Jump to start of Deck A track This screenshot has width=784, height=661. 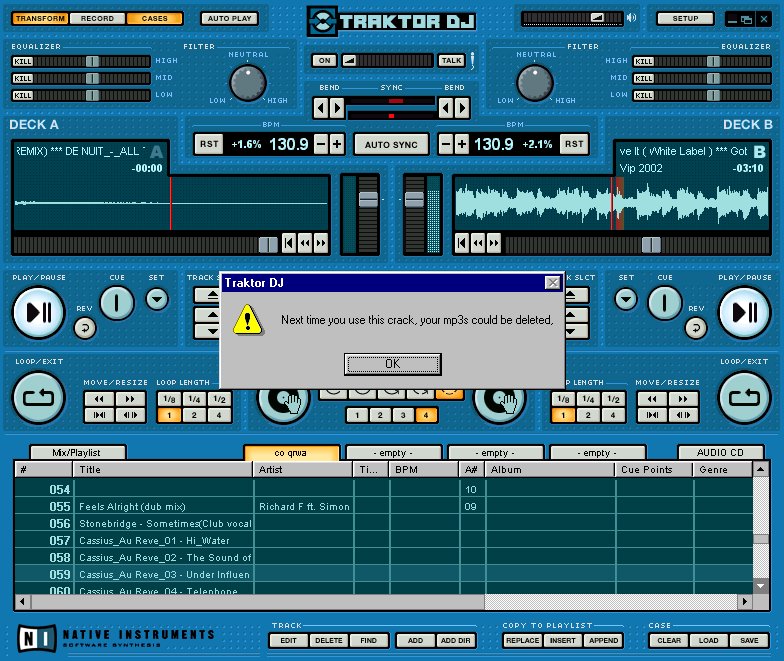point(288,244)
